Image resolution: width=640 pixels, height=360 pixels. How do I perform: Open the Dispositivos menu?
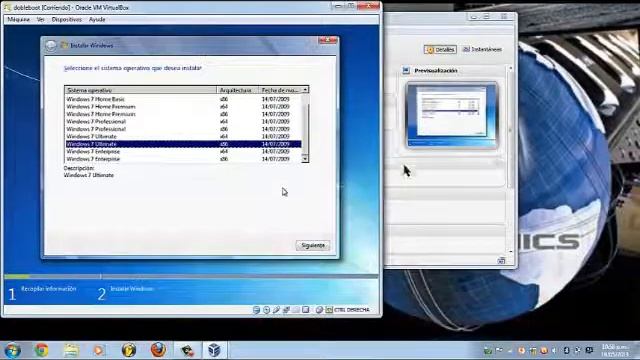click(67, 19)
